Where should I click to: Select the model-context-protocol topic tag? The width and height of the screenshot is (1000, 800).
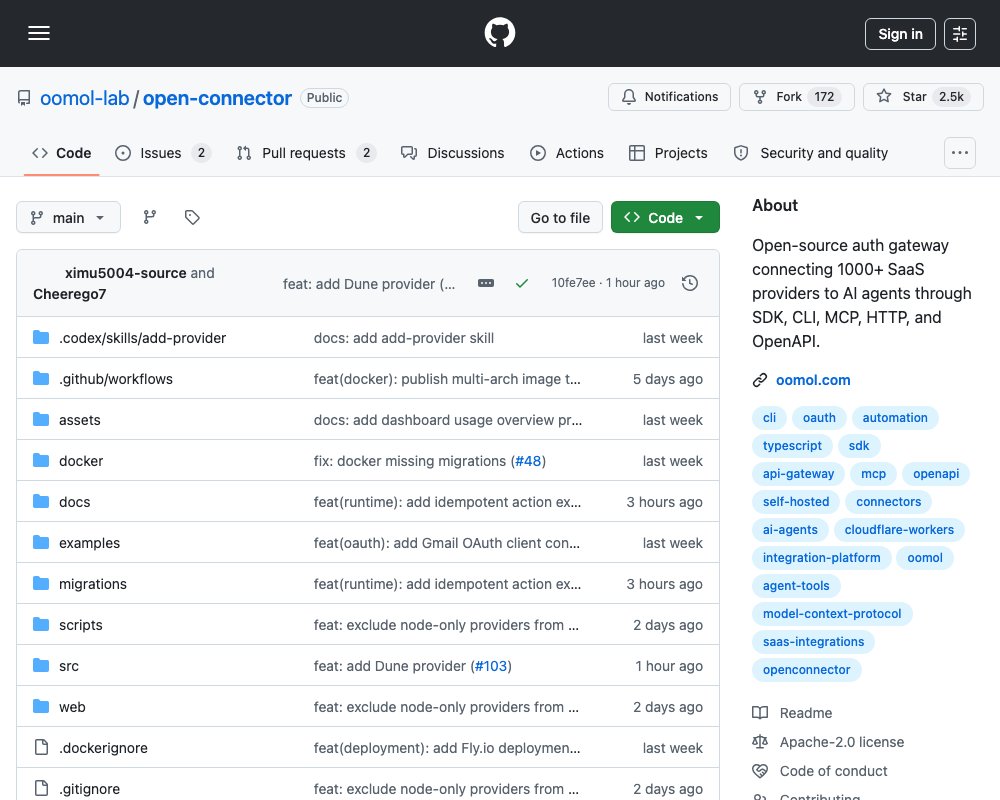(x=832, y=614)
